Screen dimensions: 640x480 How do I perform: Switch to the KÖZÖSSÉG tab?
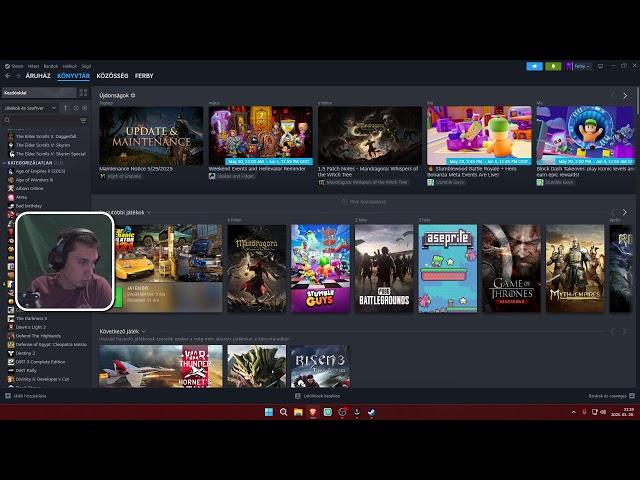coord(112,76)
